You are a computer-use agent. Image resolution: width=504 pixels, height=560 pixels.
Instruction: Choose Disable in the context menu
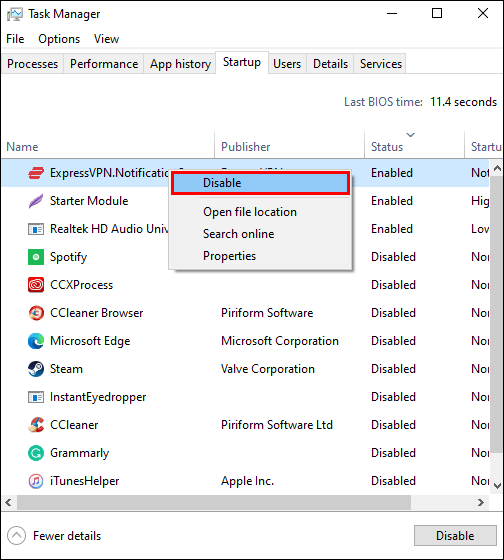pos(260,183)
